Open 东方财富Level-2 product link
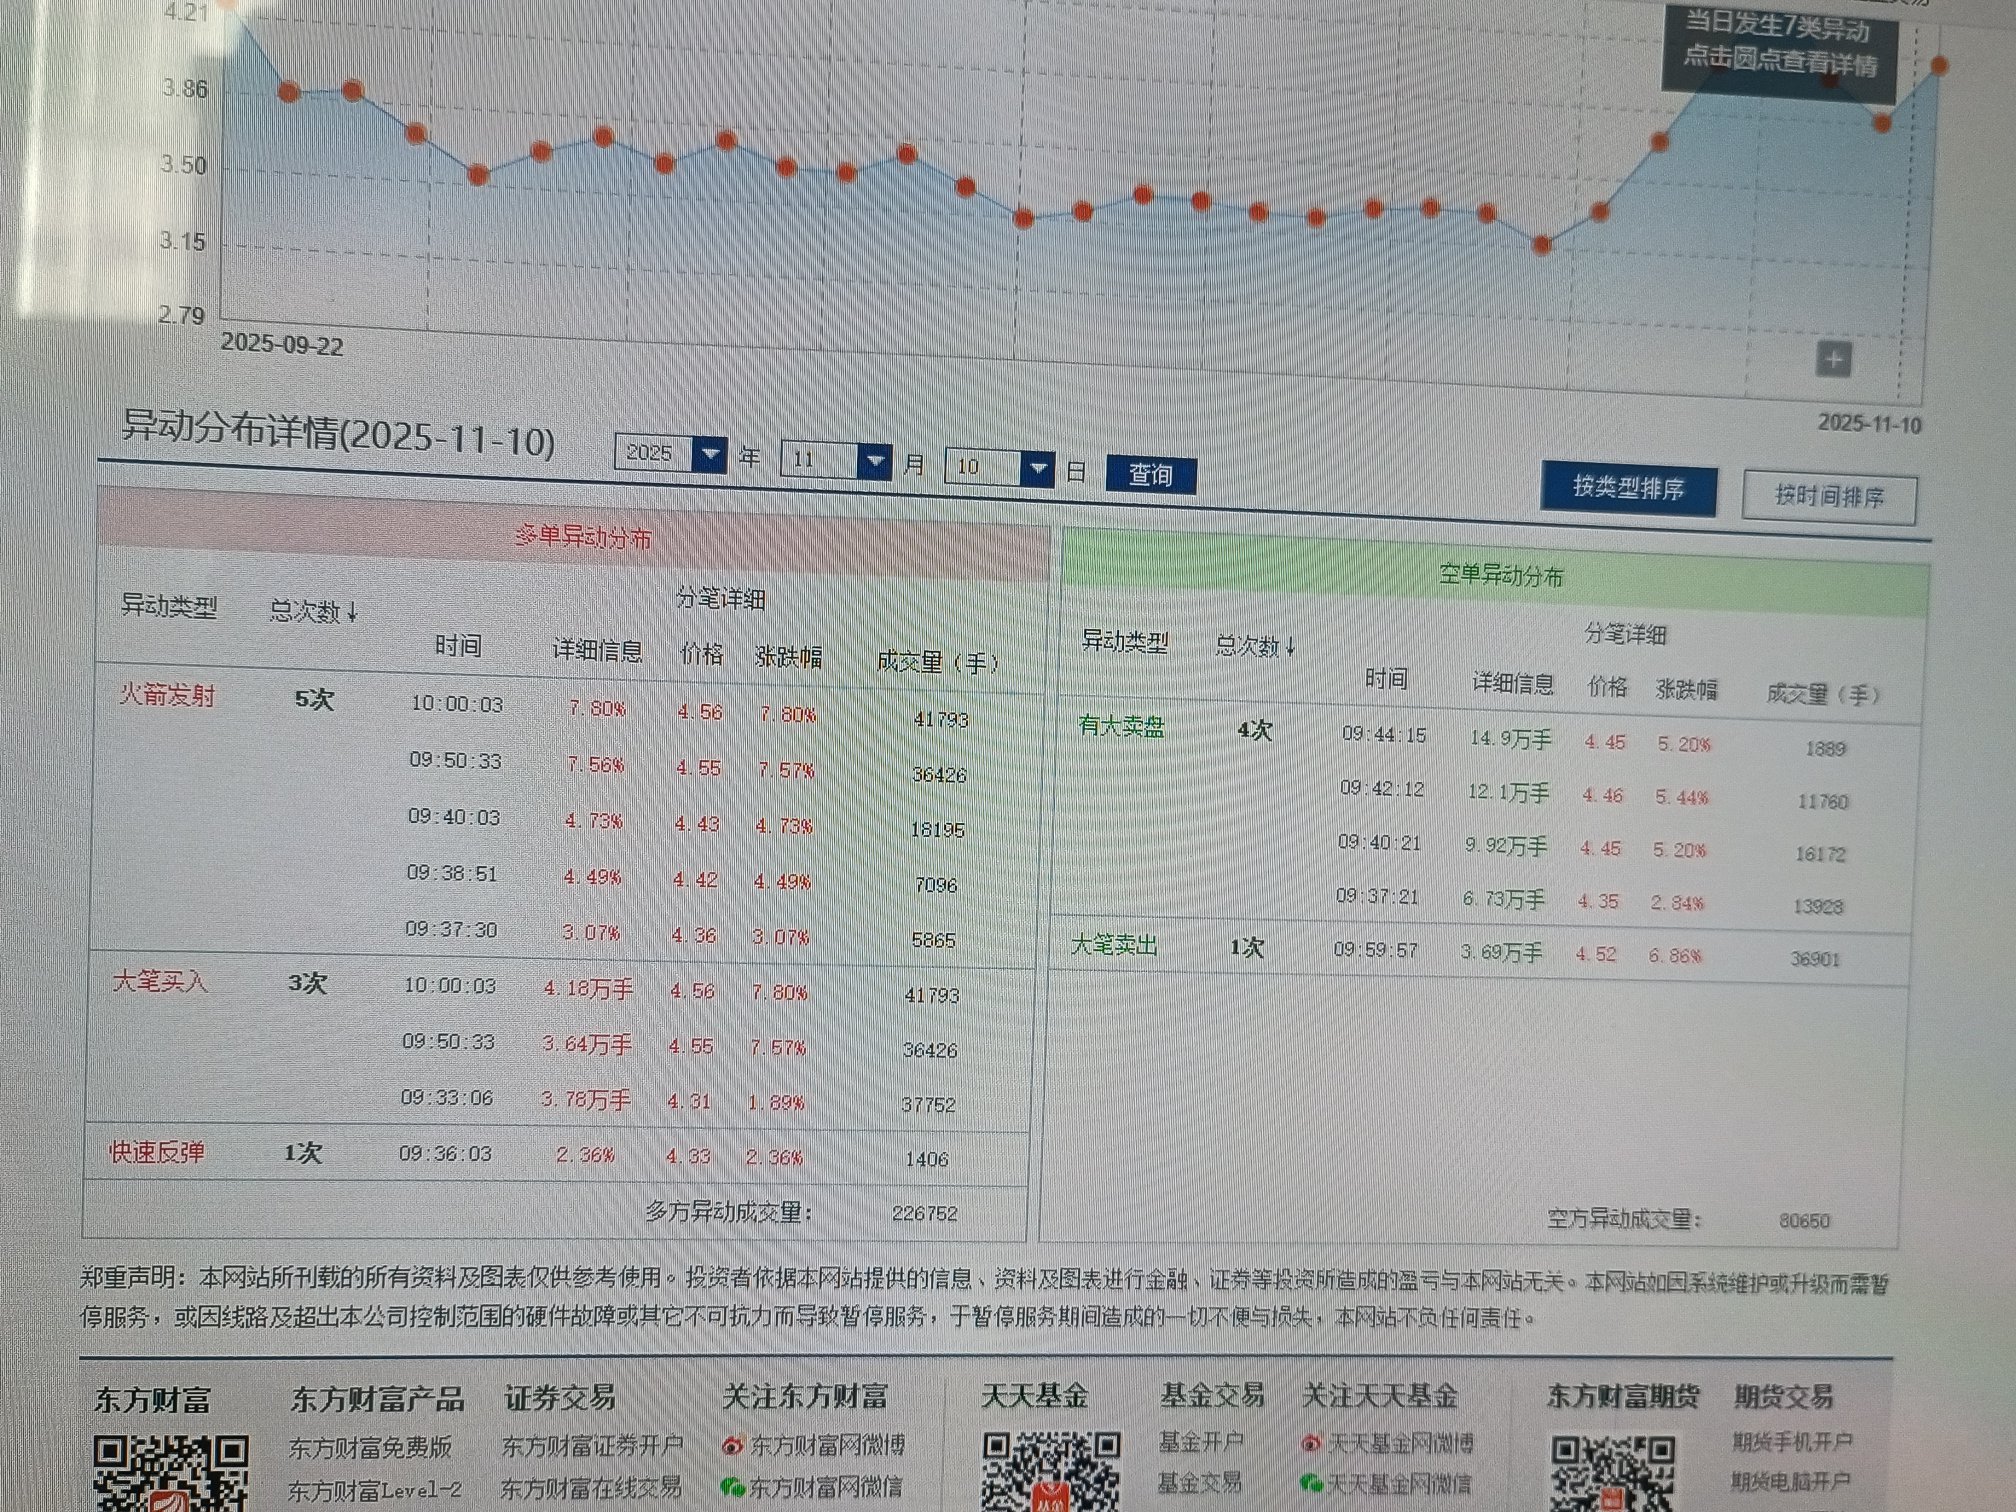This screenshot has width=2016, height=1512. pos(375,1490)
